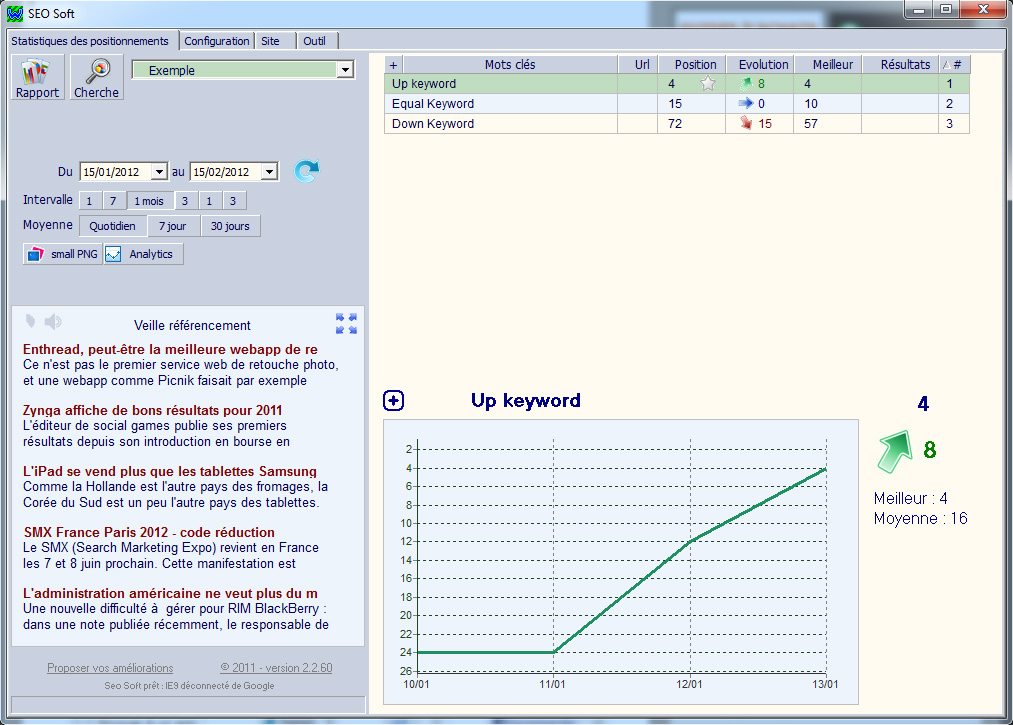The width and height of the screenshot is (1013, 725).
Task: Set Intervalle to 1 mois
Action: 149,201
